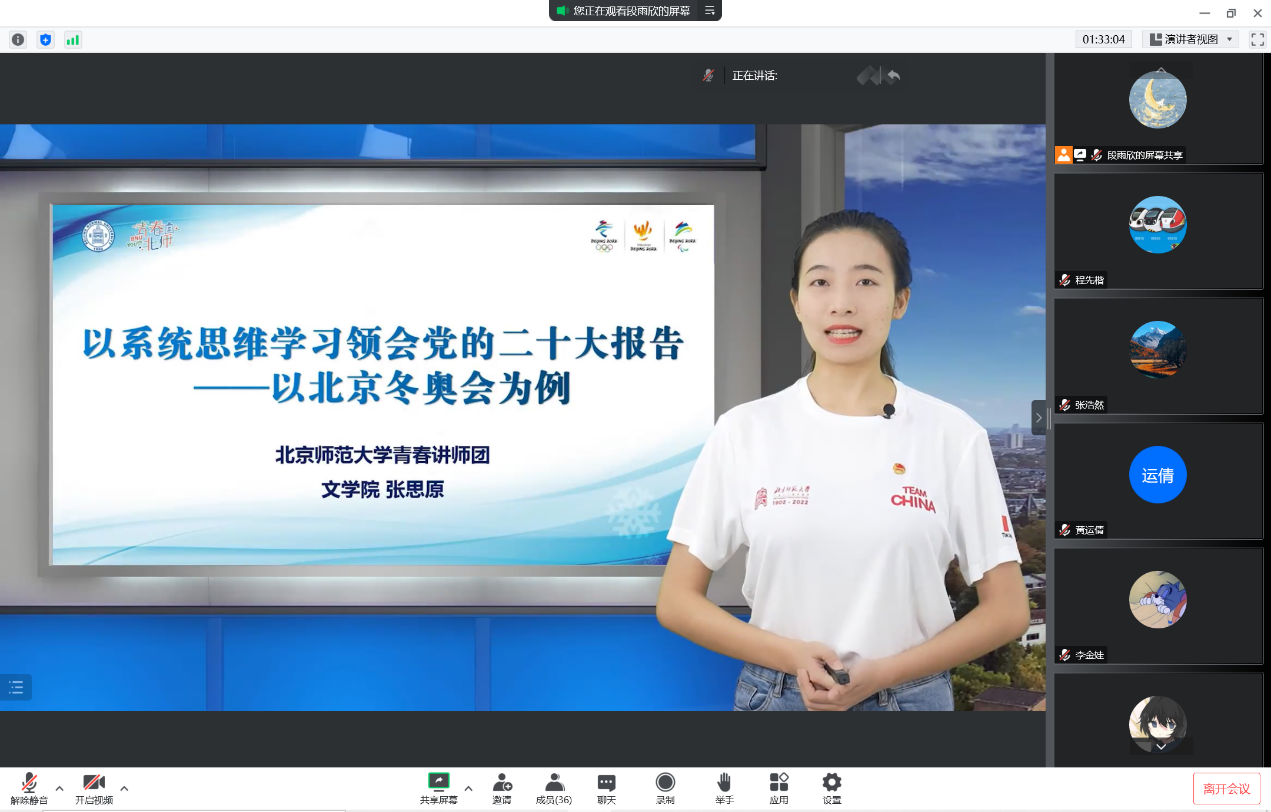This screenshot has width=1271, height=812.
Task: Expand camera device options
Action: point(123,790)
